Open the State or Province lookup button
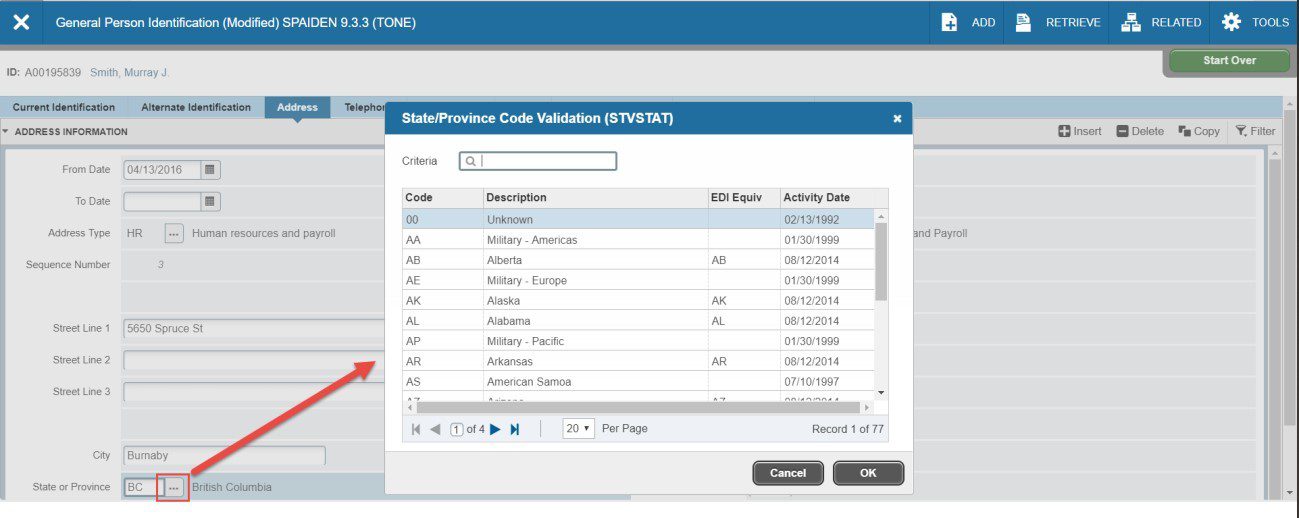 (174, 488)
